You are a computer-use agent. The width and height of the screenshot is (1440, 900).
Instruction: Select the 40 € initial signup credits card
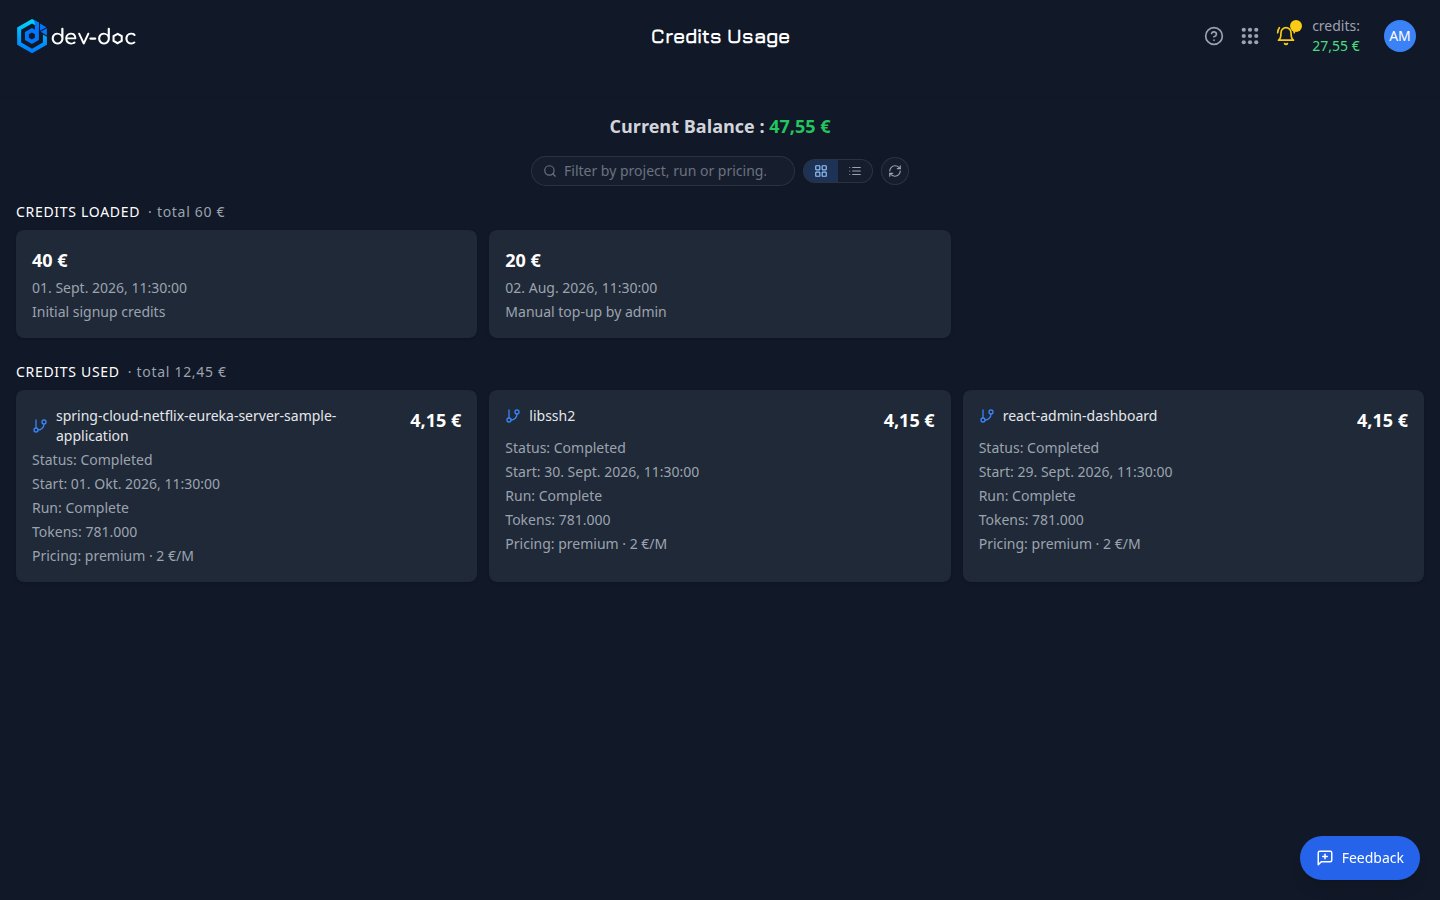(246, 284)
